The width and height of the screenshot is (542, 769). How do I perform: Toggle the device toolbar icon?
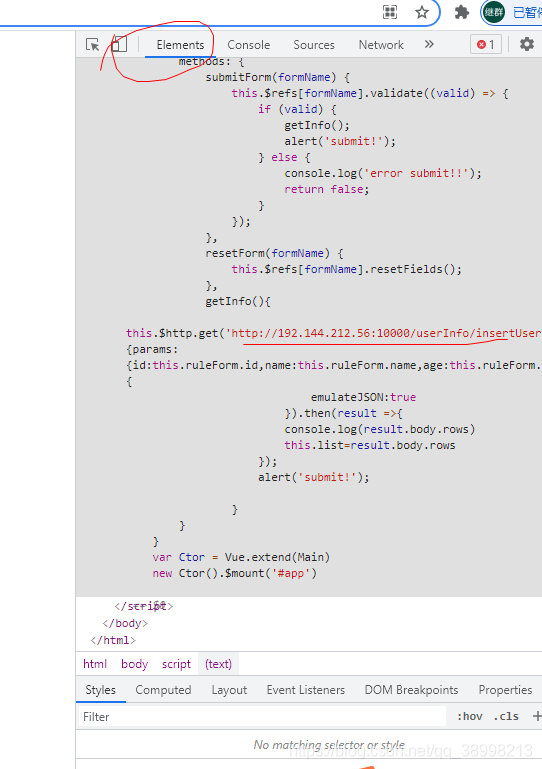point(119,45)
